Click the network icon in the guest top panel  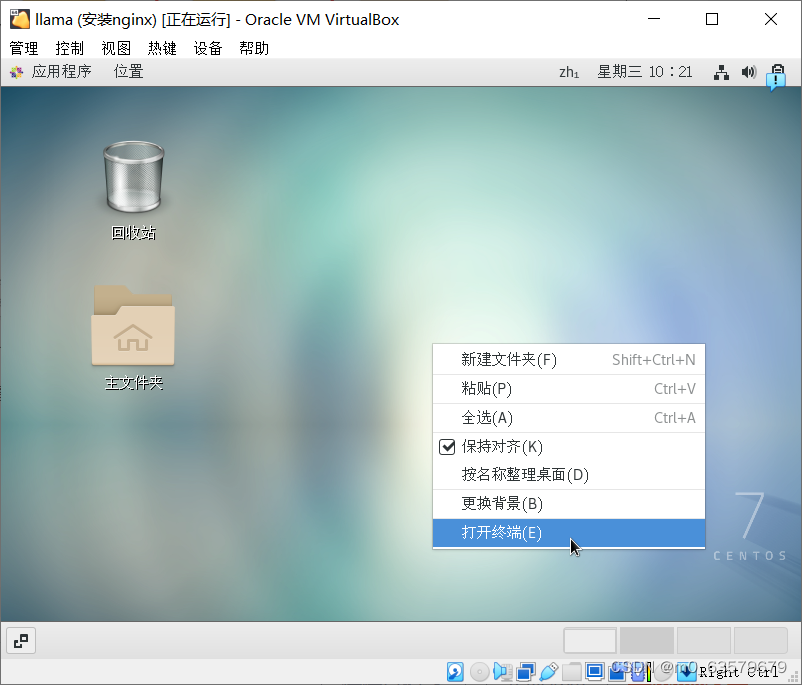point(721,72)
